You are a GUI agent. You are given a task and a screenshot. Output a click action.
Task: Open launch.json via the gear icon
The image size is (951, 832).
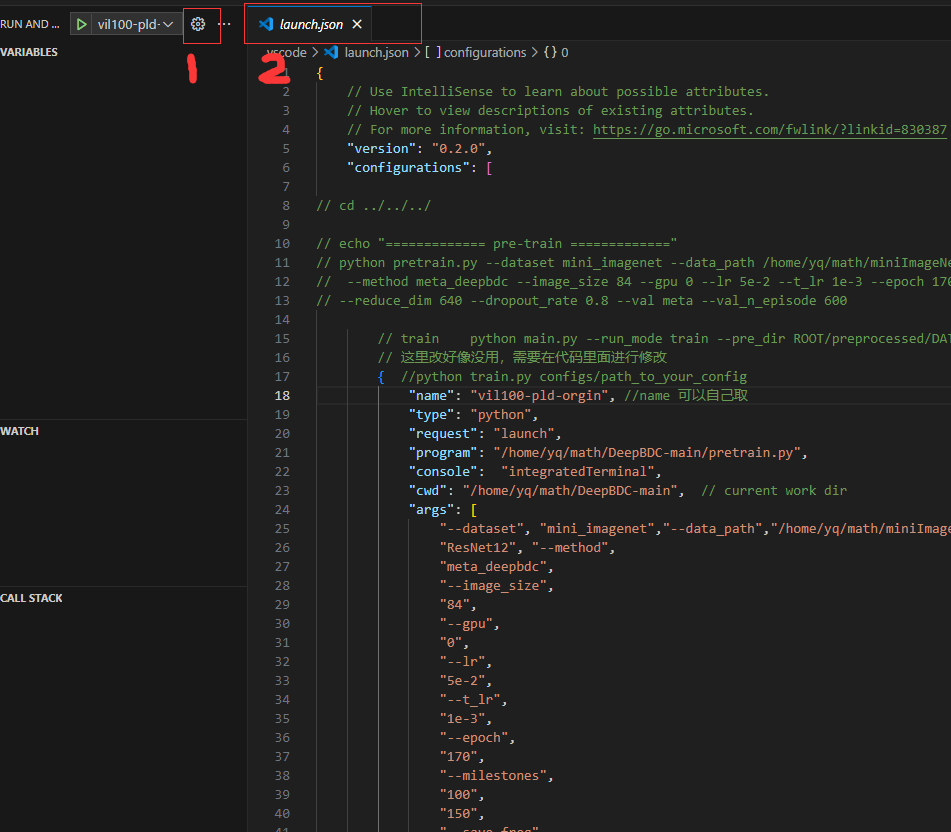click(x=198, y=24)
